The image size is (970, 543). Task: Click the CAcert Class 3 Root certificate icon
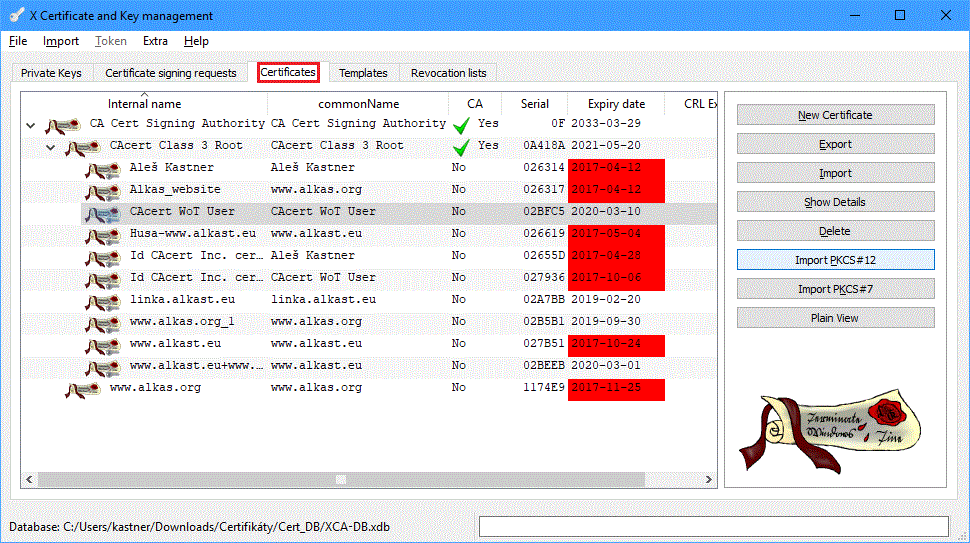click(82, 147)
